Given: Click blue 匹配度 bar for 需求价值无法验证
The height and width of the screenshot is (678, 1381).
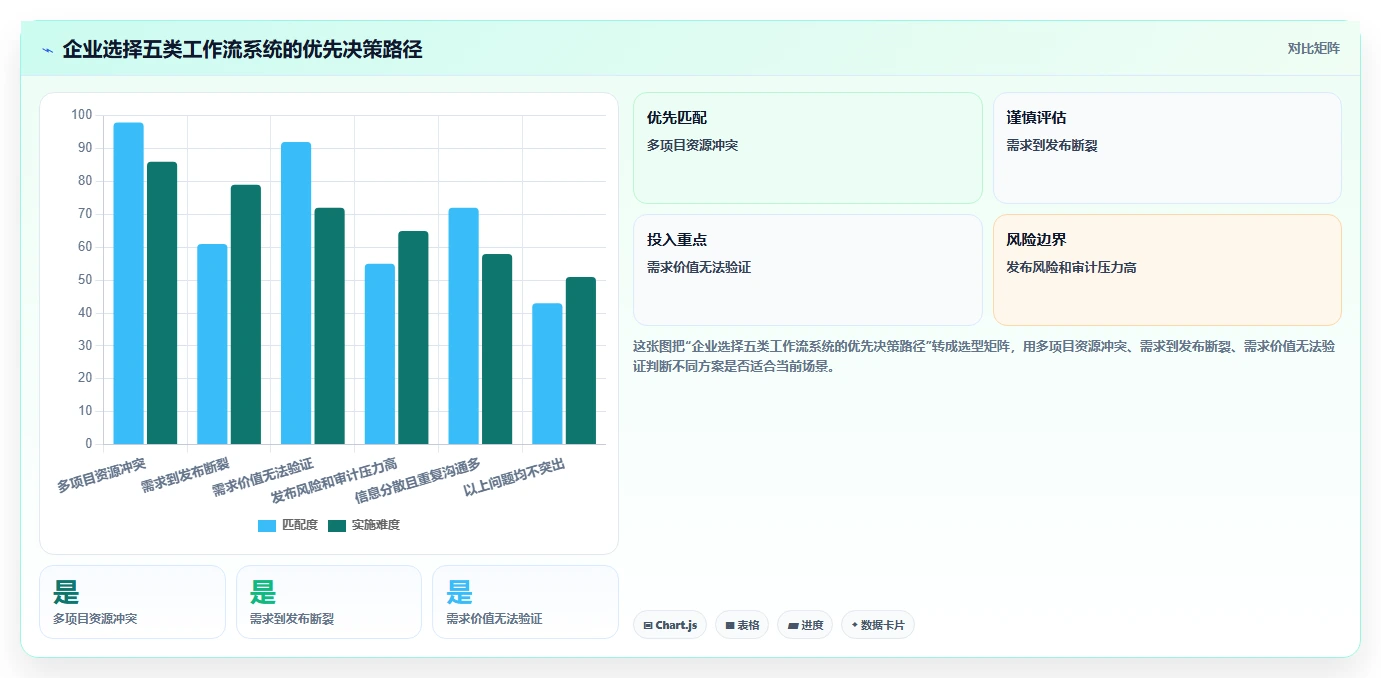Looking at the screenshot, I should [296, 293].
